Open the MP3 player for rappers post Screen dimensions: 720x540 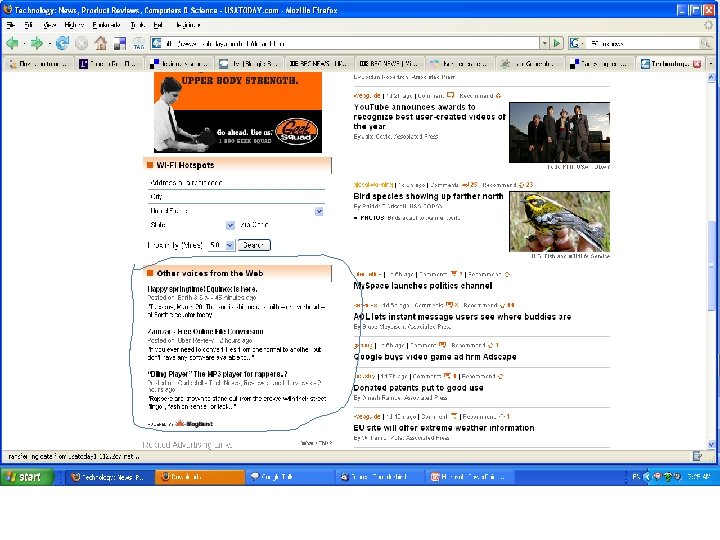click(217, 374)
